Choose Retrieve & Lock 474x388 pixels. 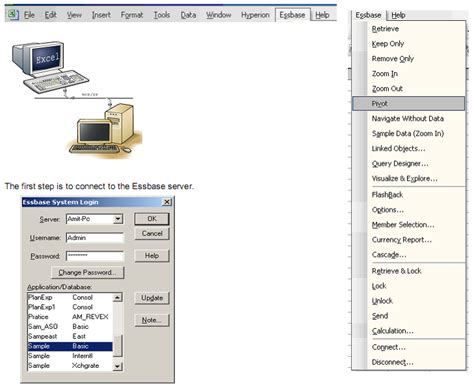[409, 271]
